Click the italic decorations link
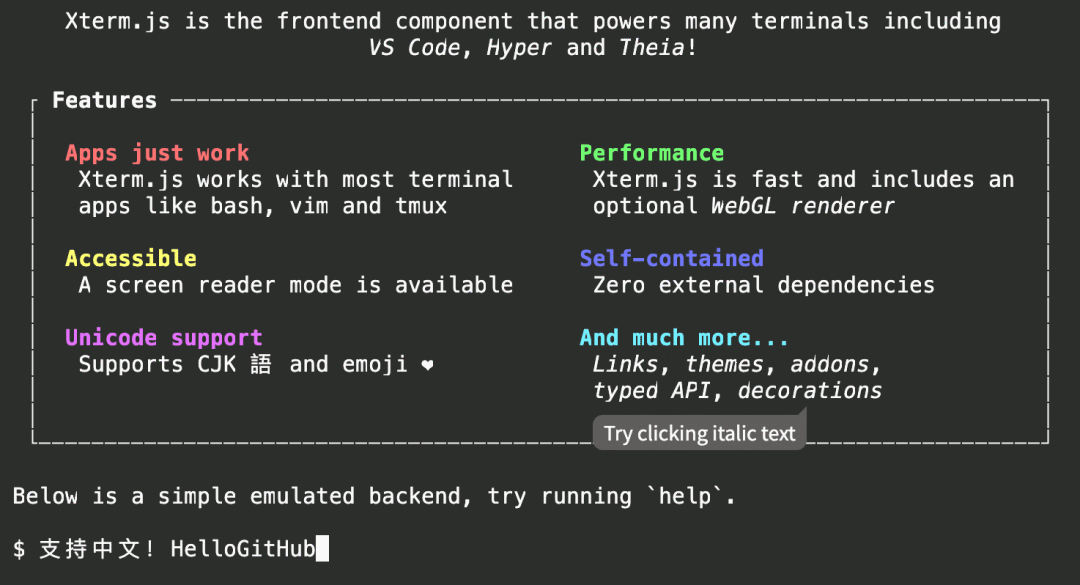Viewport: 1080px width, 585px height. click(x=809, y=391)
